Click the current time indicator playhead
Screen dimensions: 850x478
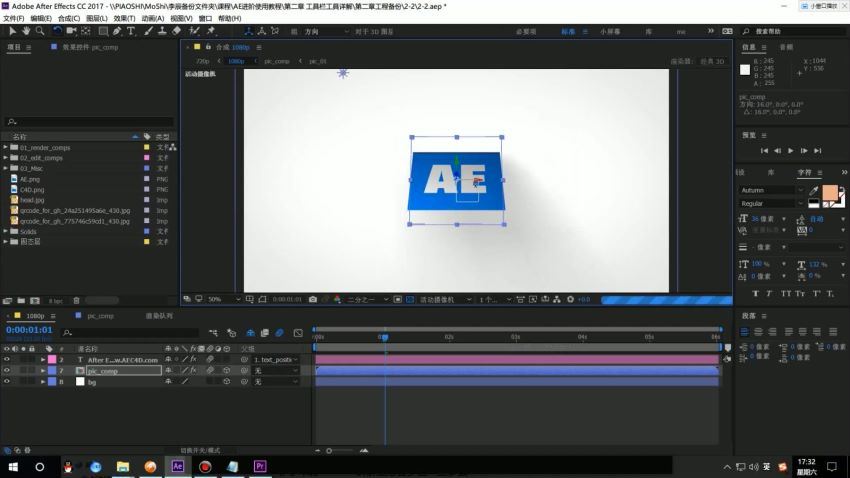point(384,337)
